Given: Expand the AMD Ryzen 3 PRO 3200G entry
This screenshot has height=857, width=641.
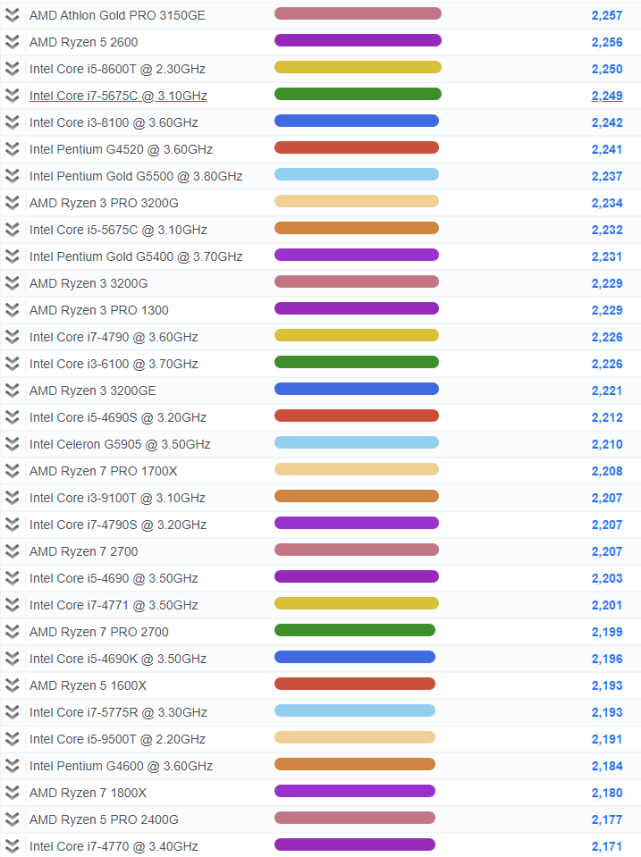Looking at the screenshot, I should (x=12, y=203).
